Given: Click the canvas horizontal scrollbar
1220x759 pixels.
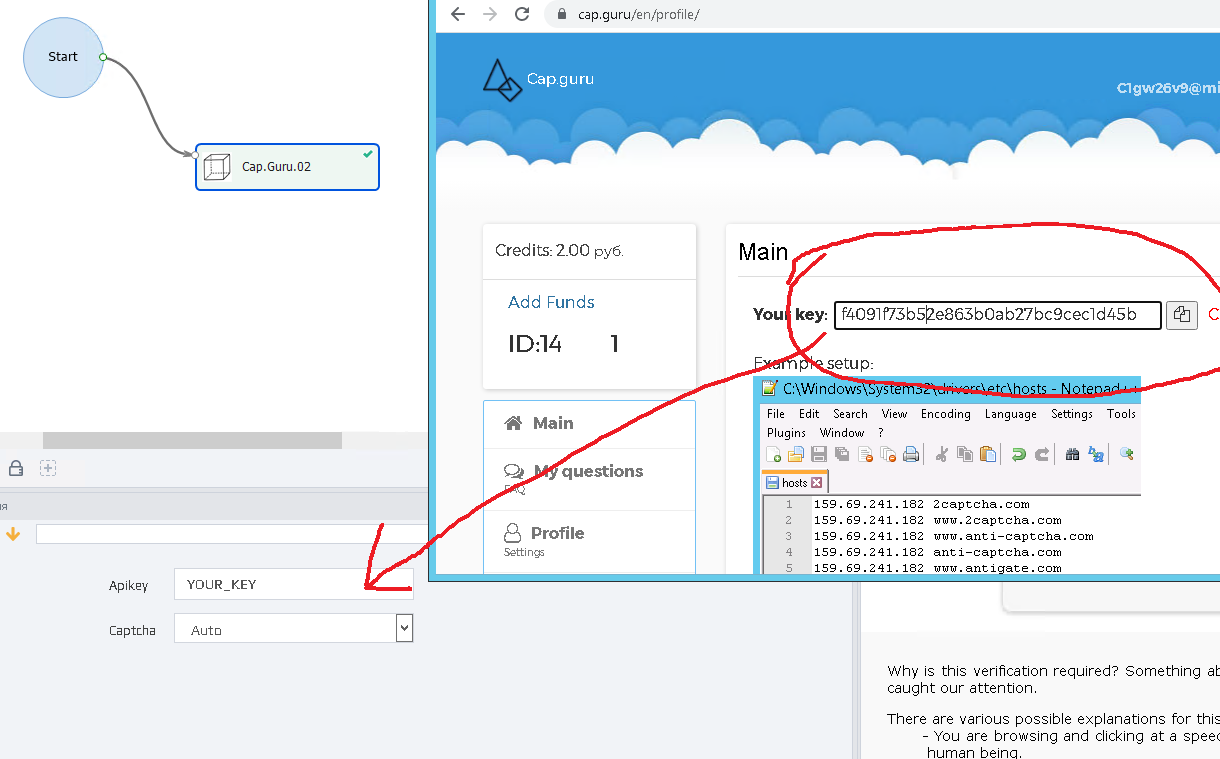Looking at the screenshot, I should 192,440.
